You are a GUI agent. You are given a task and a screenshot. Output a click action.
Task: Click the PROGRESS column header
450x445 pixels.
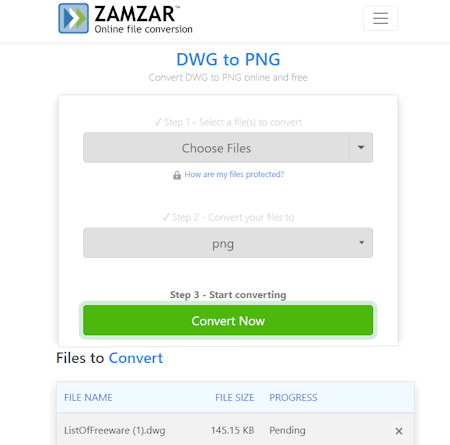pos(293,397)
